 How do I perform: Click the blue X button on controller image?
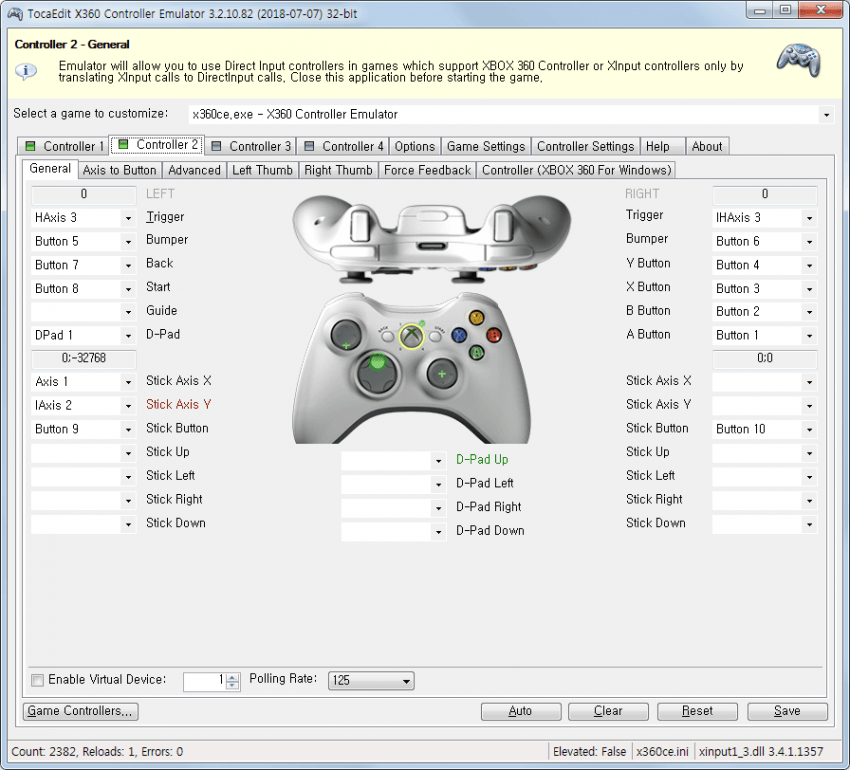(x=459, y=335)
